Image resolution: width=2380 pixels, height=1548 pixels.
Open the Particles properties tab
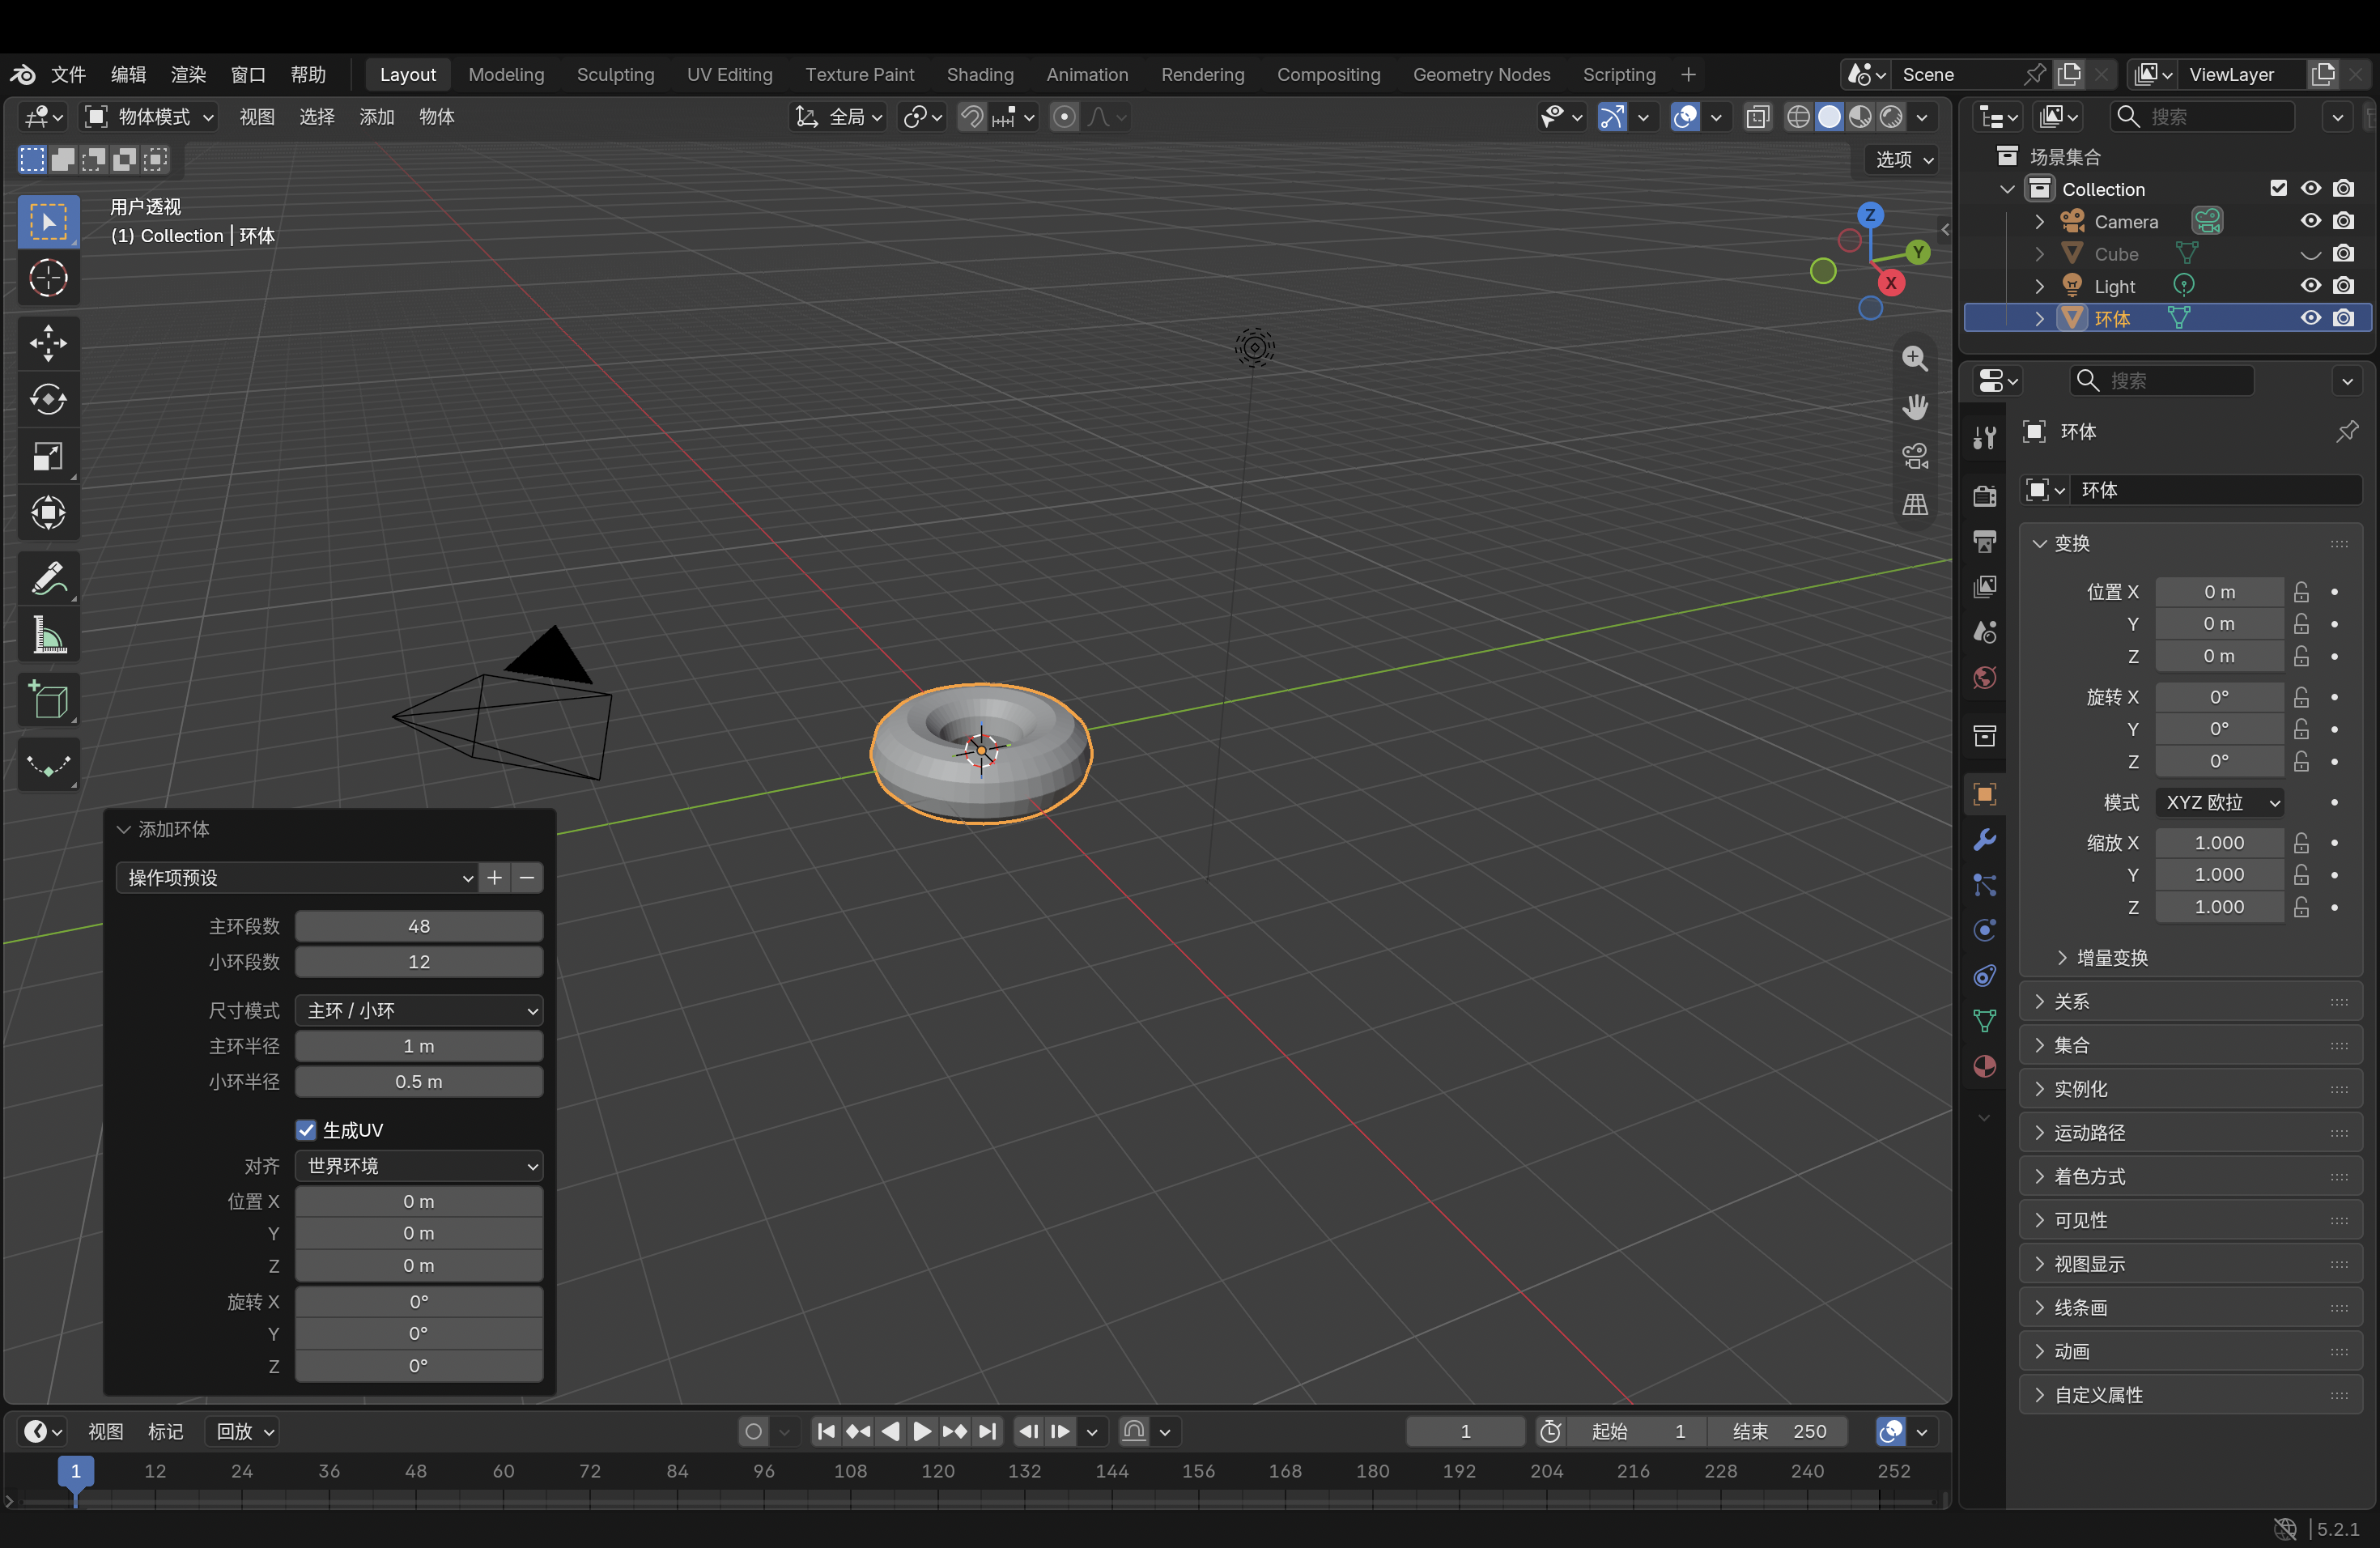(x=1984, y=885)
